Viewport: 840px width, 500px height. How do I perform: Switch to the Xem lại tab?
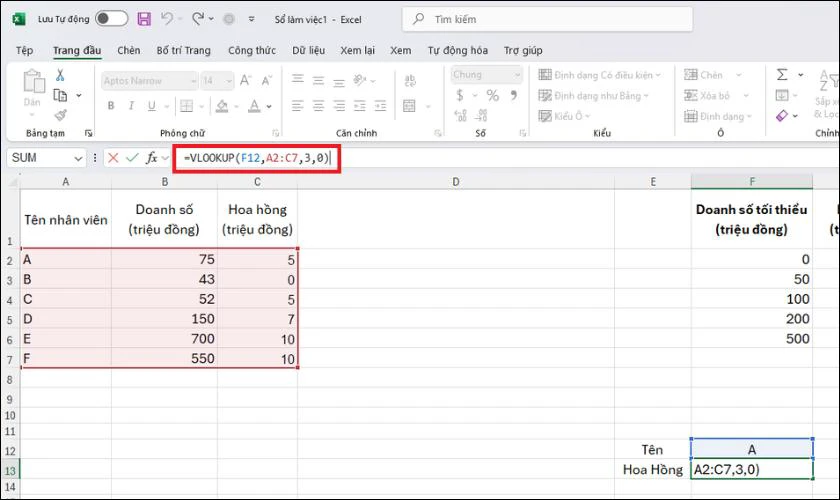pyautogui.click(x=357, y=50)
